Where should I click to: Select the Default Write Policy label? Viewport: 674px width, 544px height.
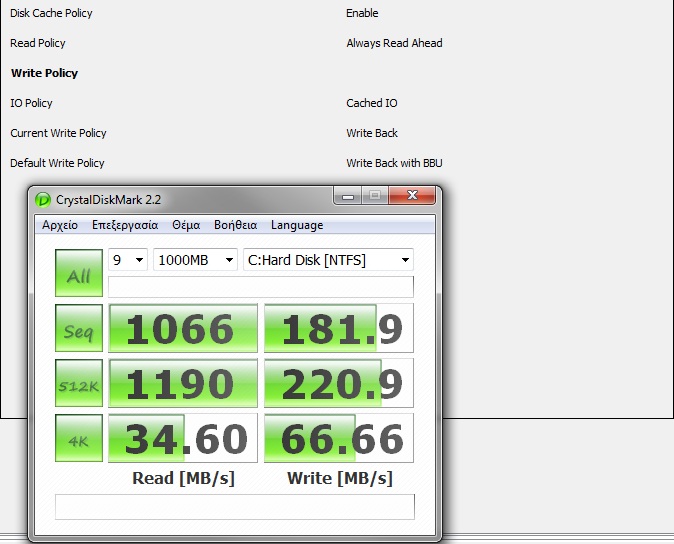(57, 163)
